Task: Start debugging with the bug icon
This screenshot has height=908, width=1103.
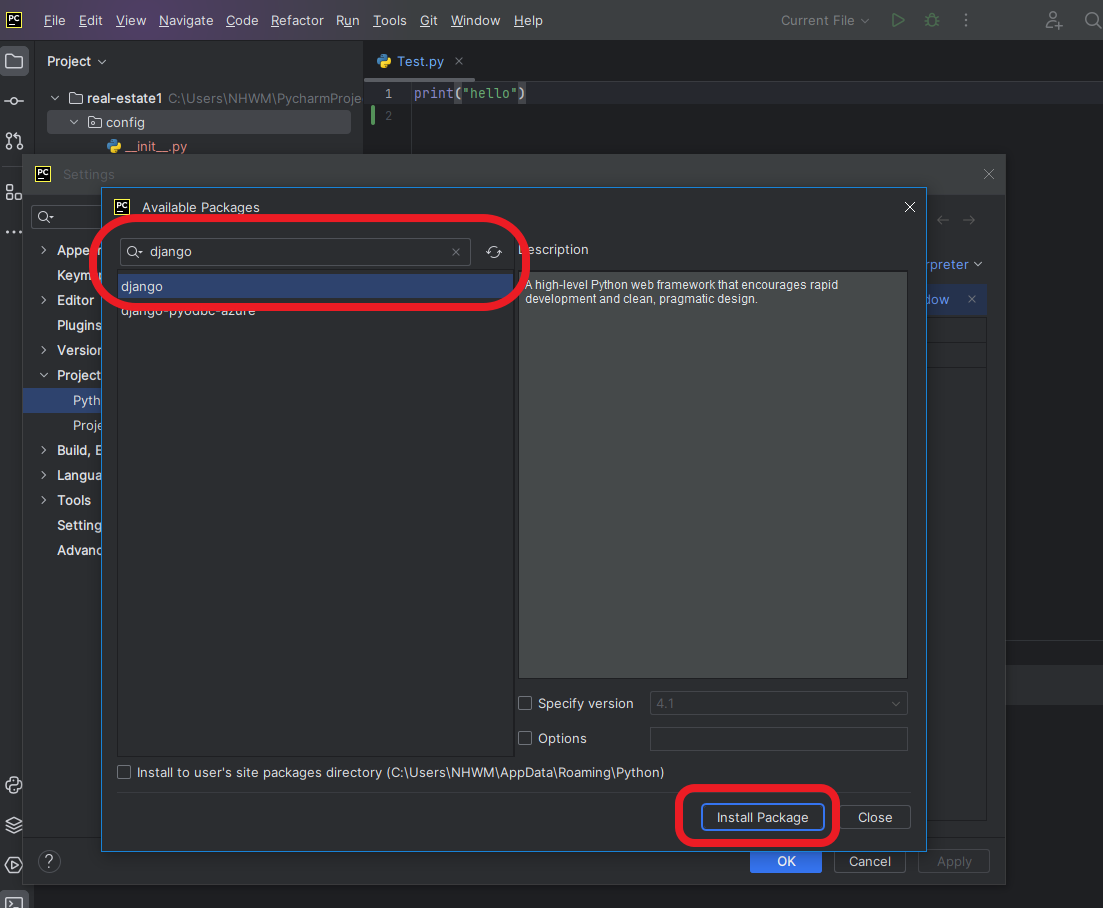Action: point(932,20)
